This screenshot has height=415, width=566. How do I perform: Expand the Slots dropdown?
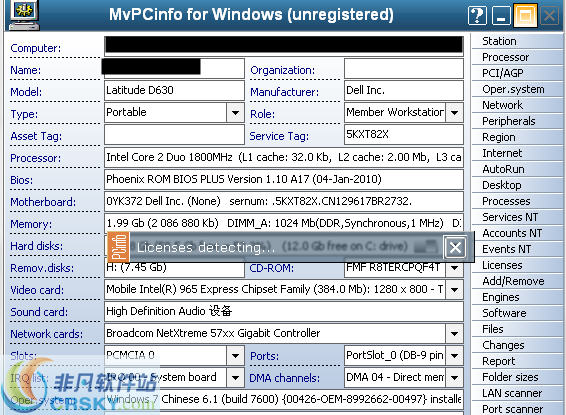(x=235, y=356)
